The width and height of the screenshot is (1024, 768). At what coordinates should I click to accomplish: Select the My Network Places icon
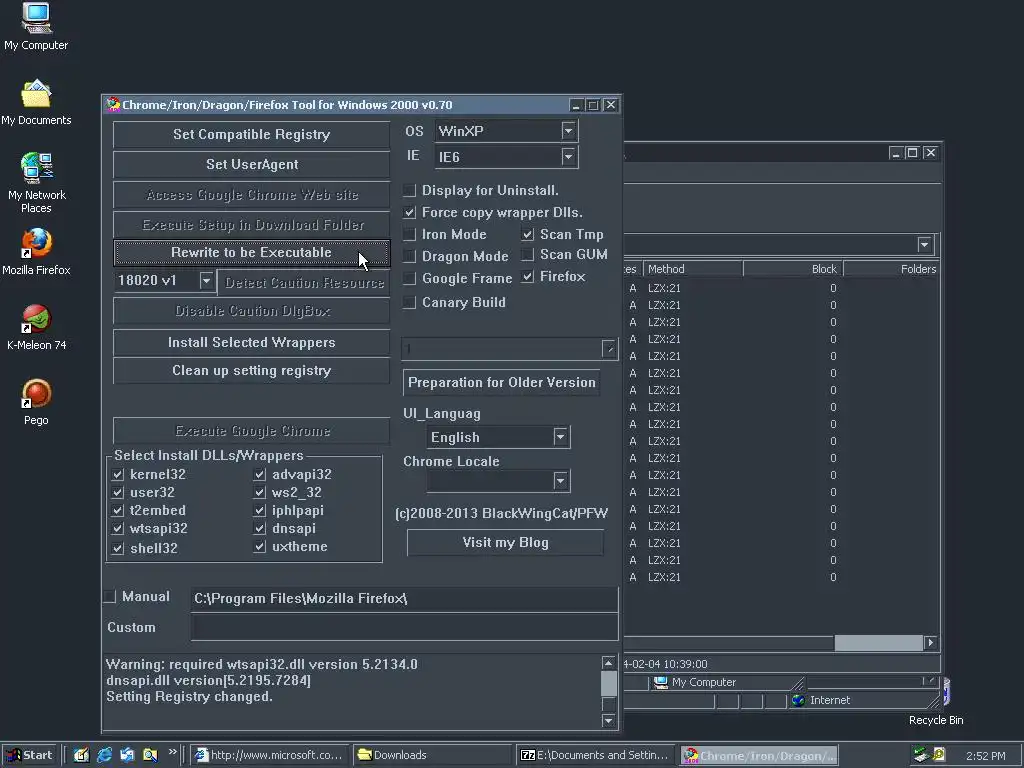pyautogui.click(x=36, y=182)
